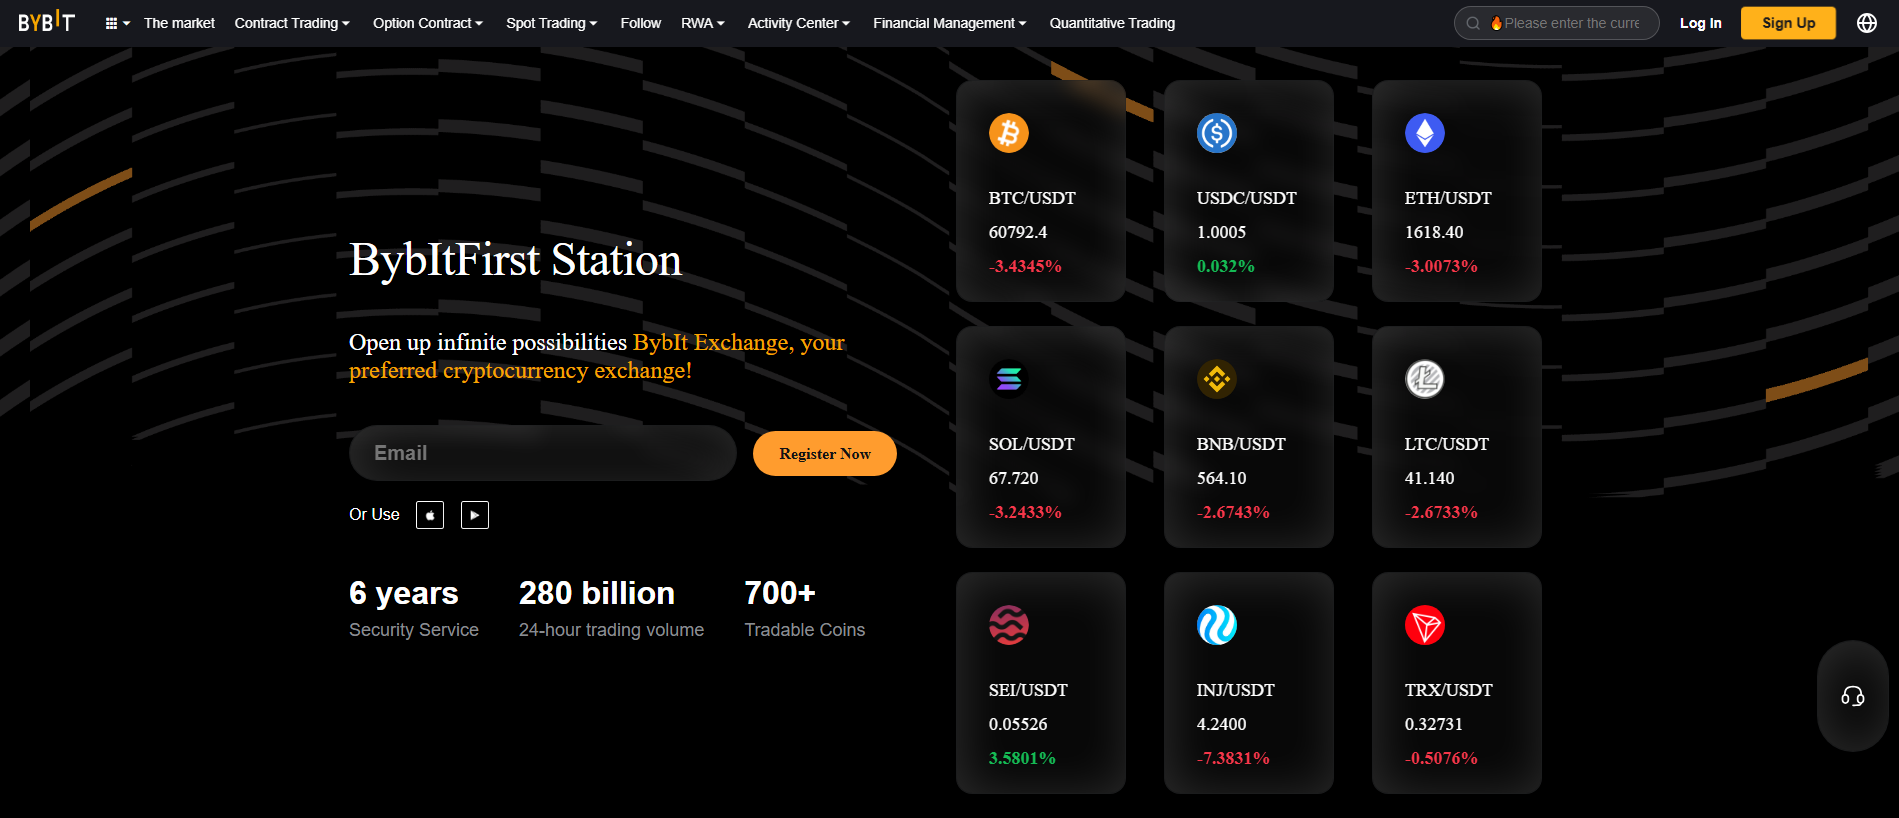
Task: Click the search magnifier icon
Action: [x=1473, y=23]
